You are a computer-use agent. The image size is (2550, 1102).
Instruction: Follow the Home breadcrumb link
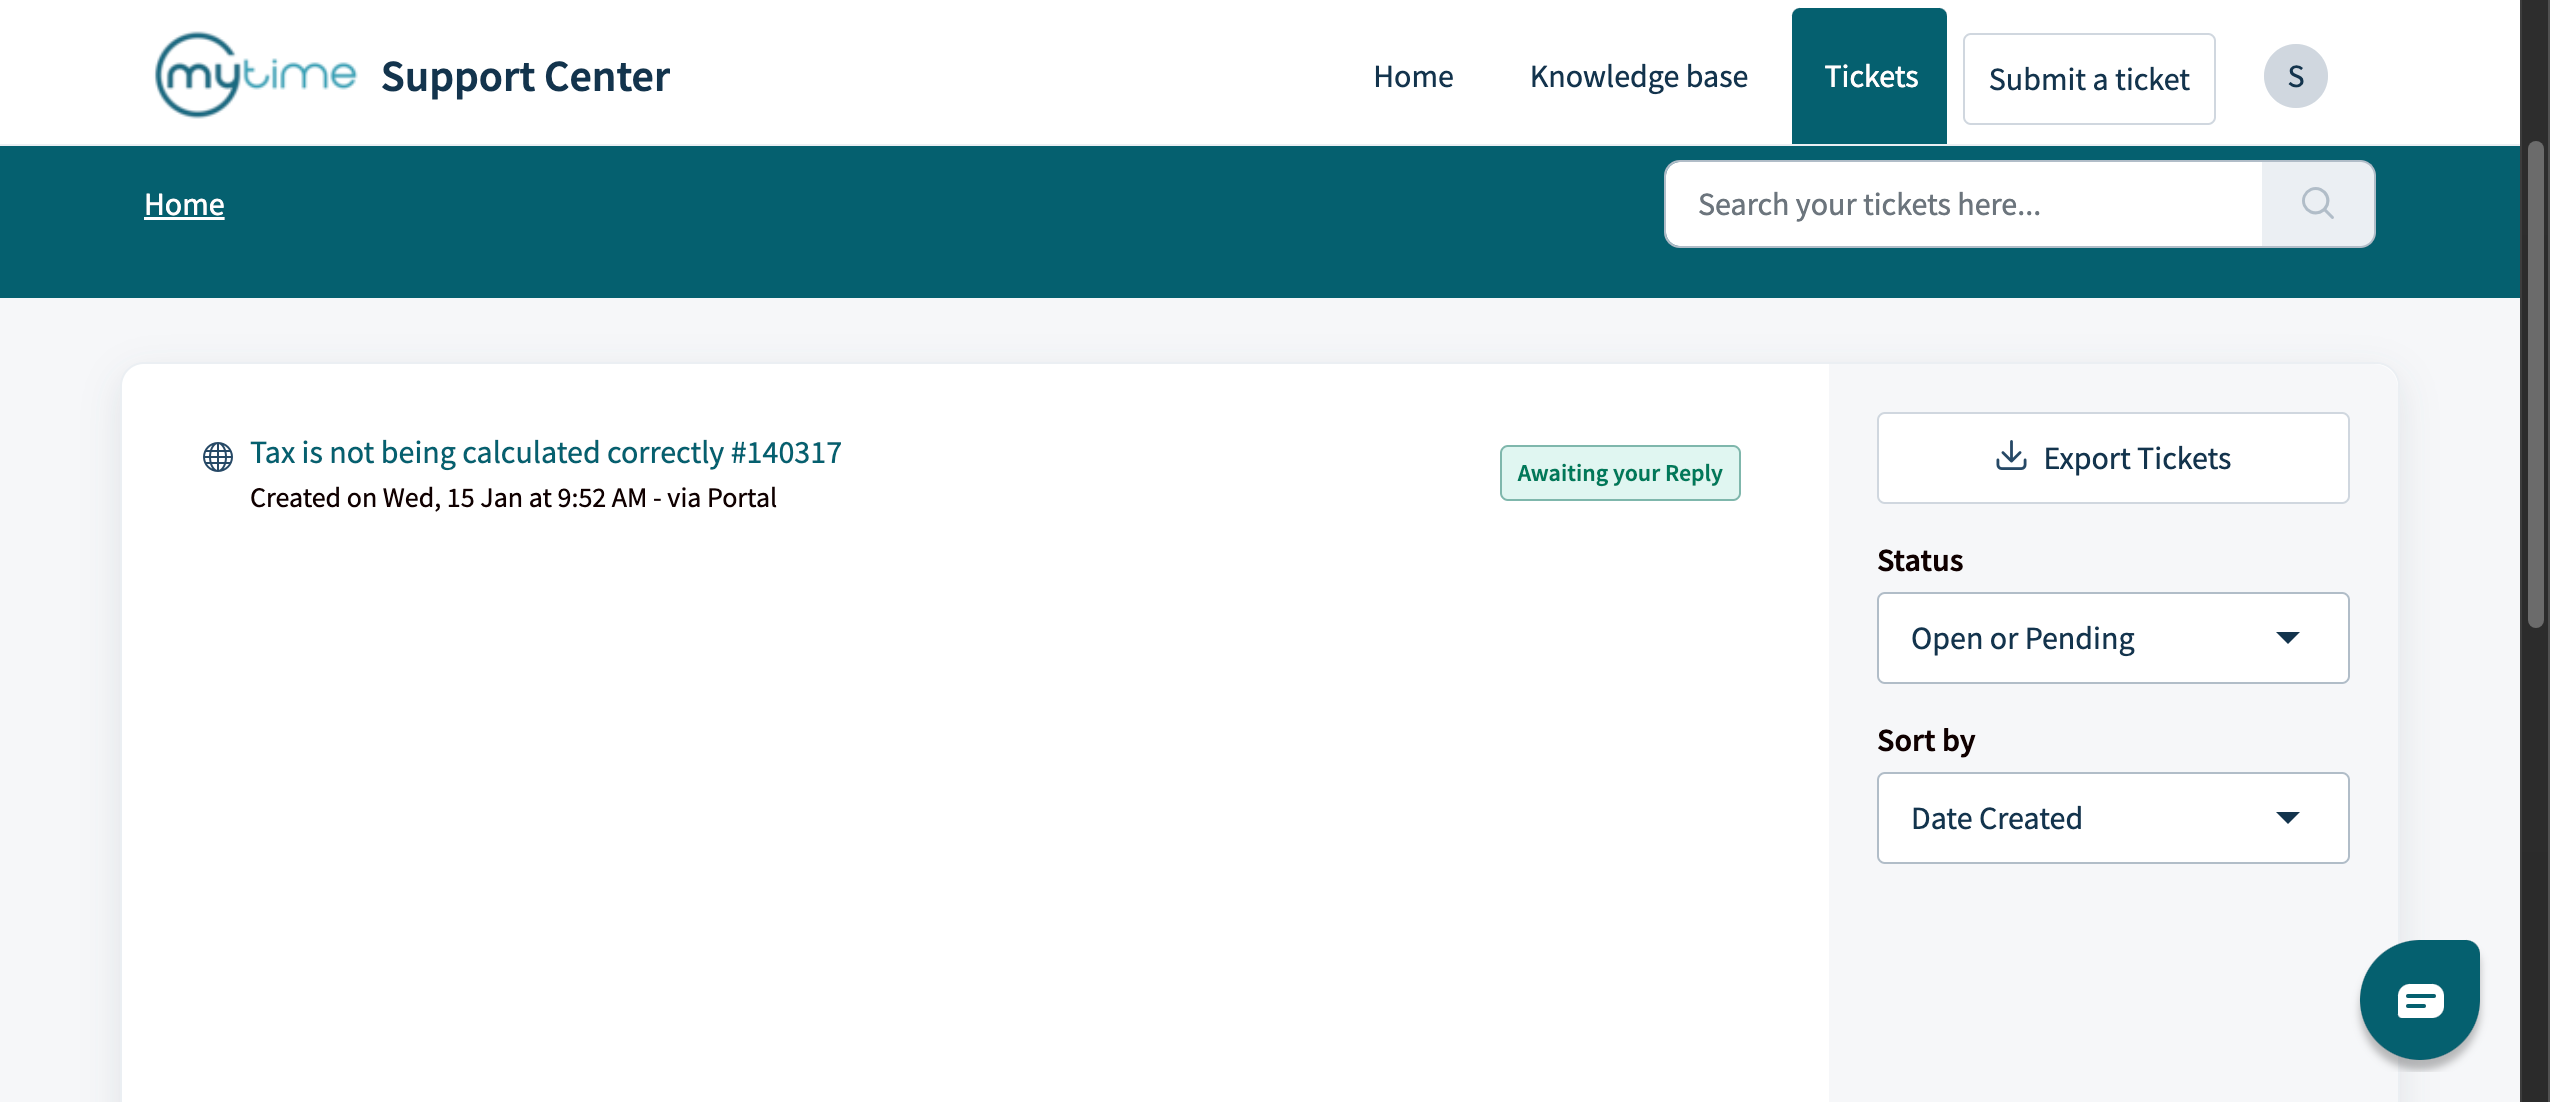pos(184,204)
